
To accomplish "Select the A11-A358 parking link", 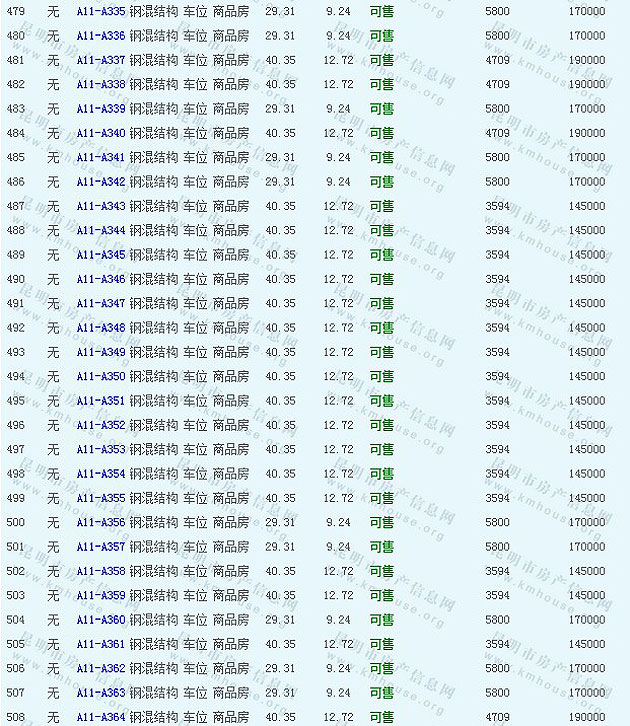I will point(101,571).
